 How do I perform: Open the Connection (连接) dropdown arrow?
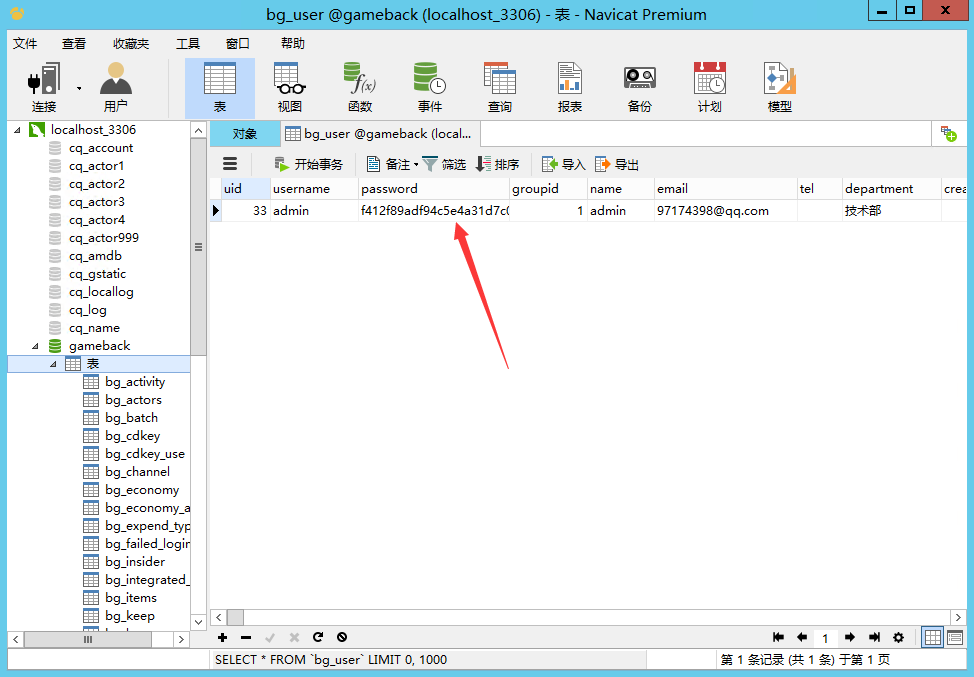[x=79, y=88]
